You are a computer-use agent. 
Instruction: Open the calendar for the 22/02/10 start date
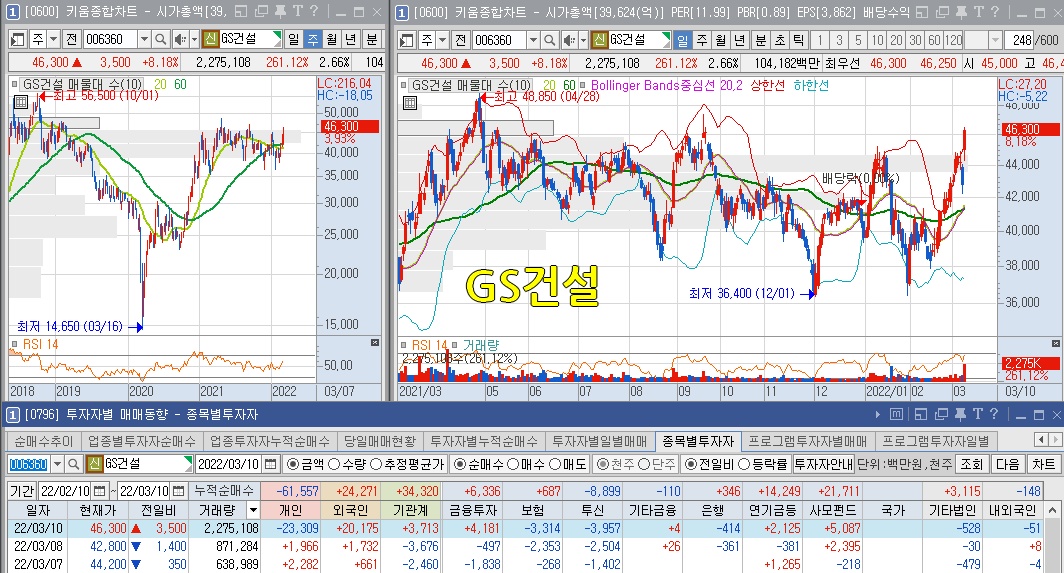100,491
